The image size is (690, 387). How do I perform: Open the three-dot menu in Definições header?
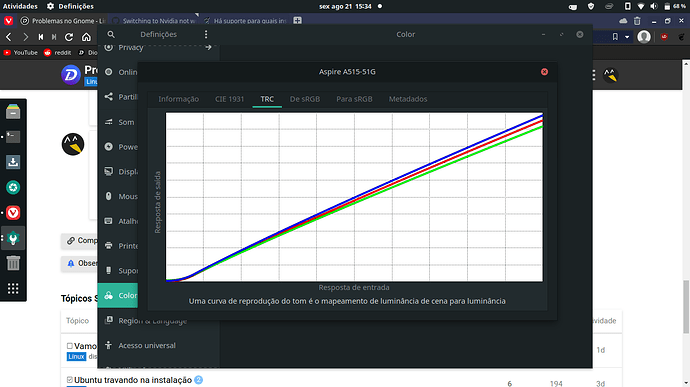pyautogui.click(x=206, y=34)
